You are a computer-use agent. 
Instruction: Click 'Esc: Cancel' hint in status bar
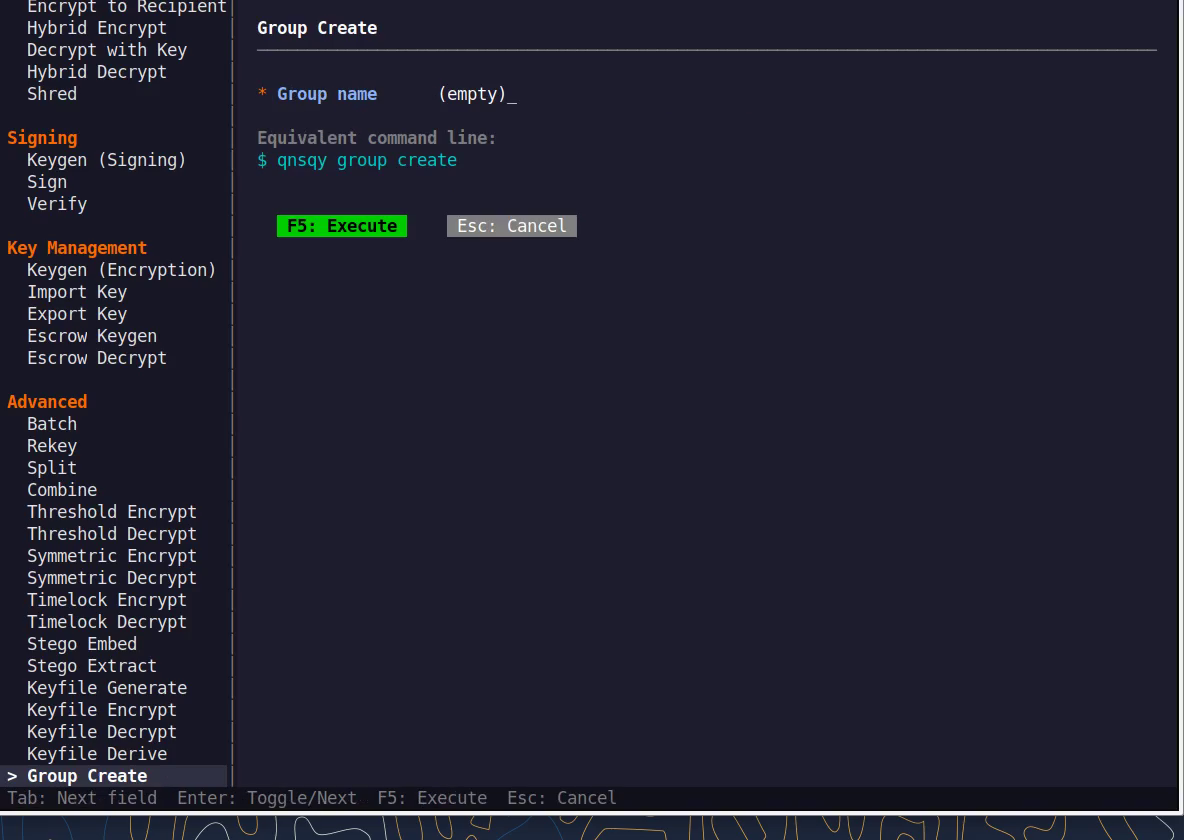point(562,798)
